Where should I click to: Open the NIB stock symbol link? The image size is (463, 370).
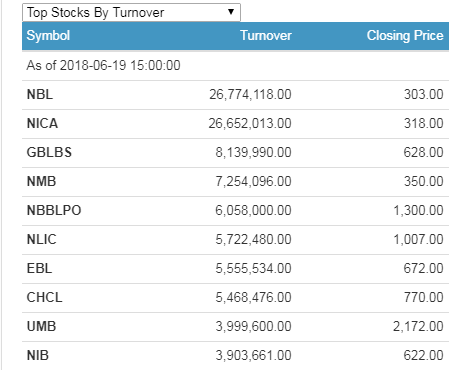click(38, 355)
